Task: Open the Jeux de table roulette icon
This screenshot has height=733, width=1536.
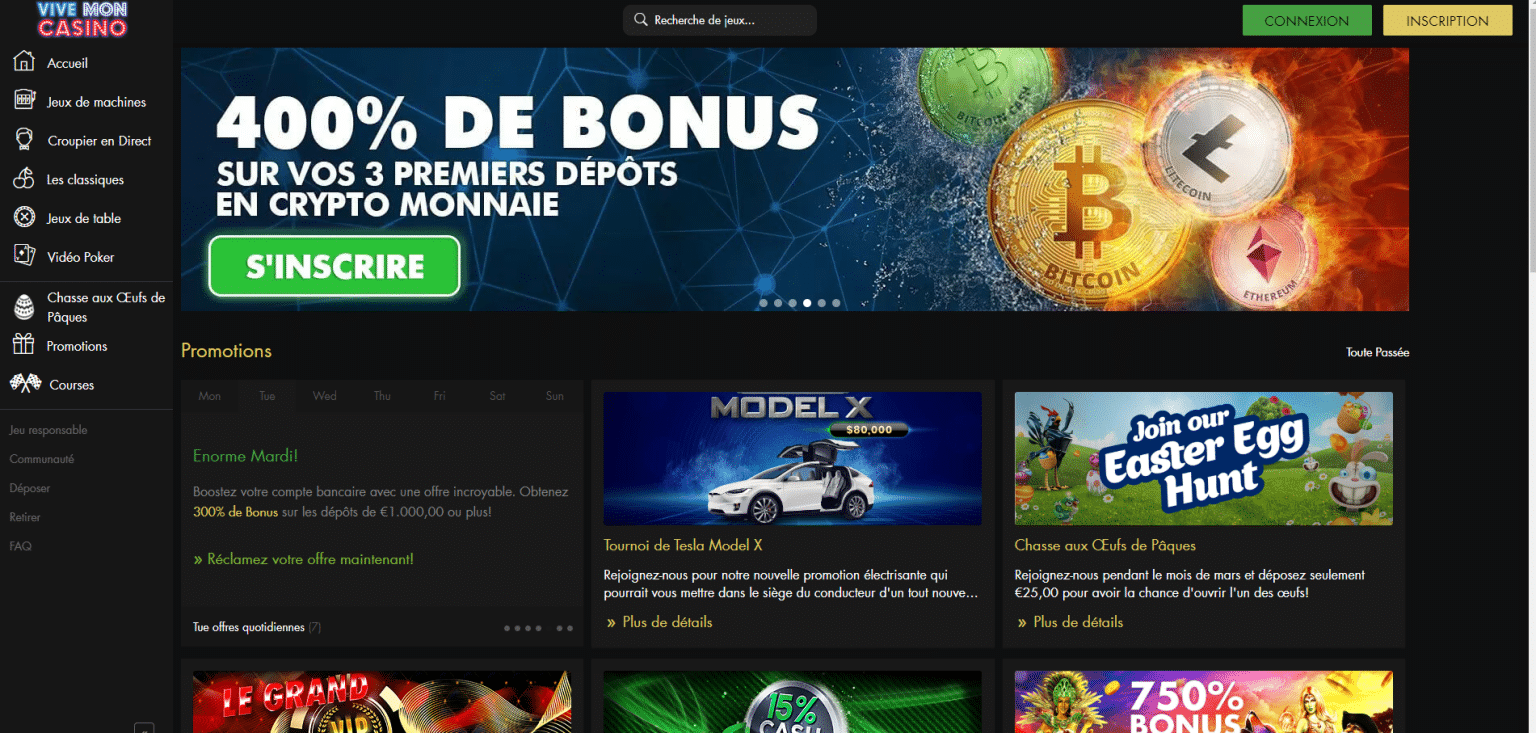Action: pyautogui.click(x=24, y=218)
